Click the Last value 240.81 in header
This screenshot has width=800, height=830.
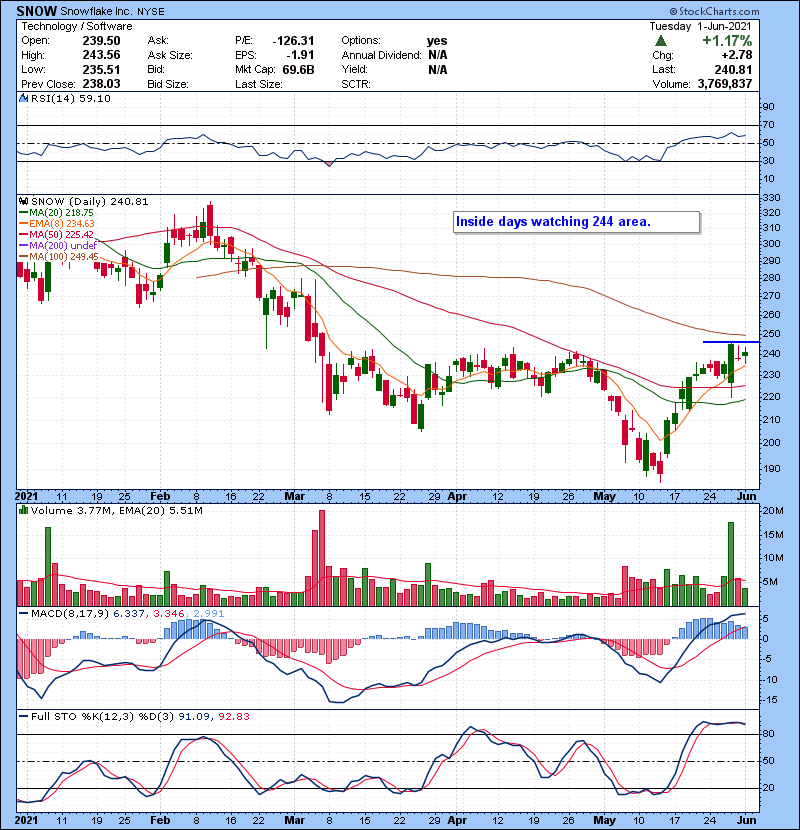[733, 69]
